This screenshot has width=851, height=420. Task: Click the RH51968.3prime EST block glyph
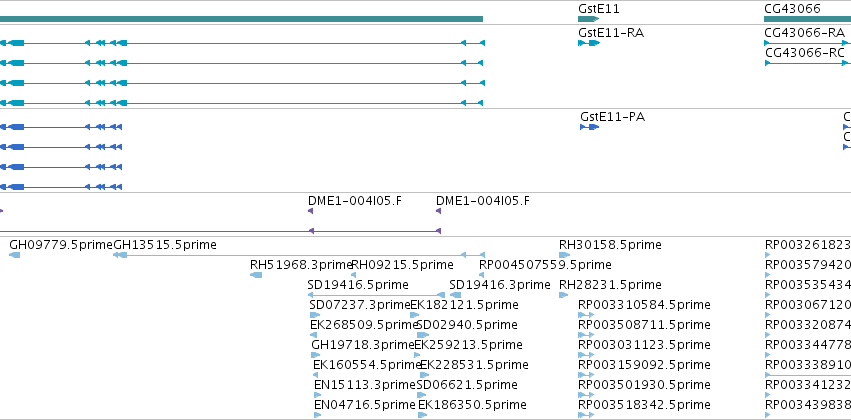256,275
